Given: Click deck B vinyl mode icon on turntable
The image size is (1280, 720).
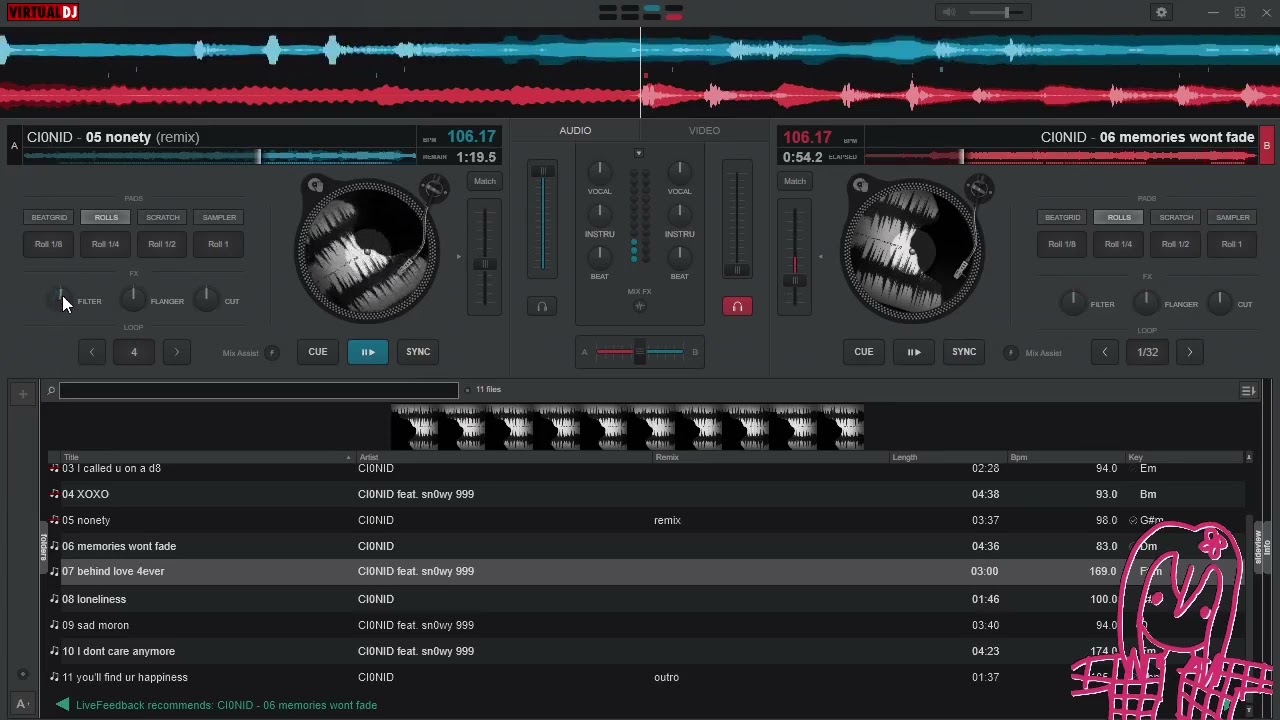Looking at the screenshot, I should 860,185.
